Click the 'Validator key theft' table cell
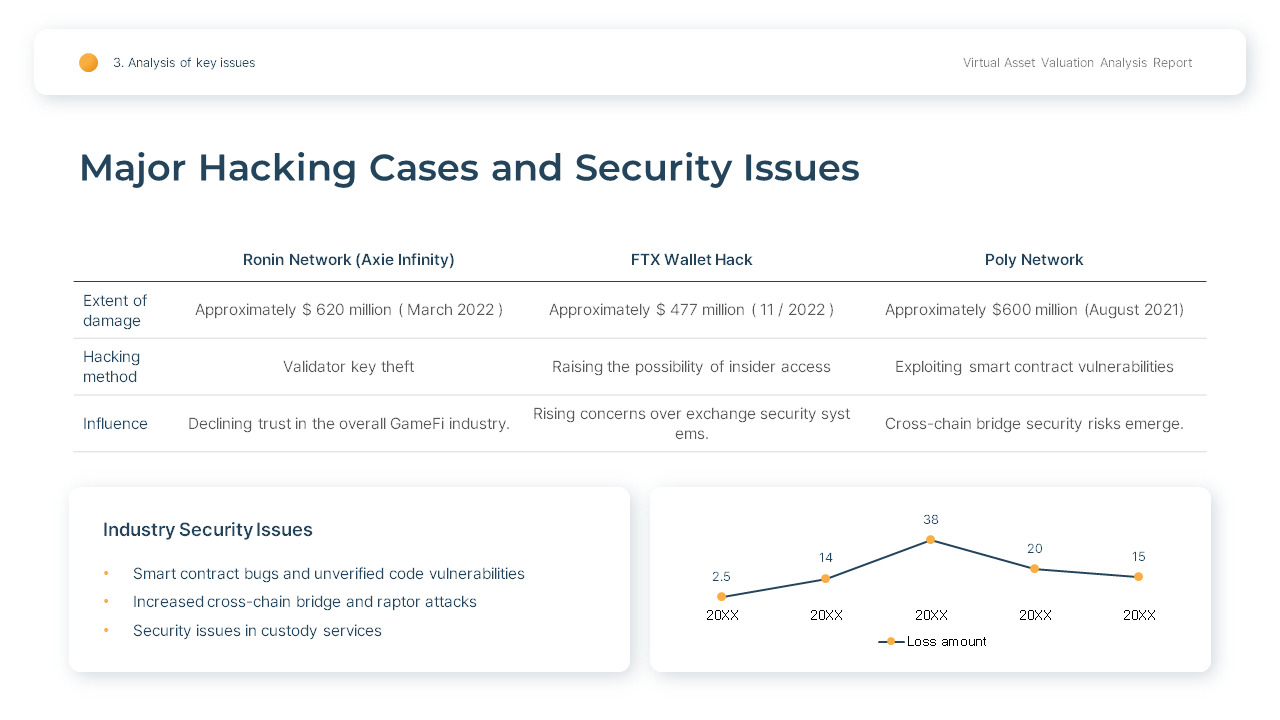This screenshot has height=720, width=1280. tap(348, 367)
